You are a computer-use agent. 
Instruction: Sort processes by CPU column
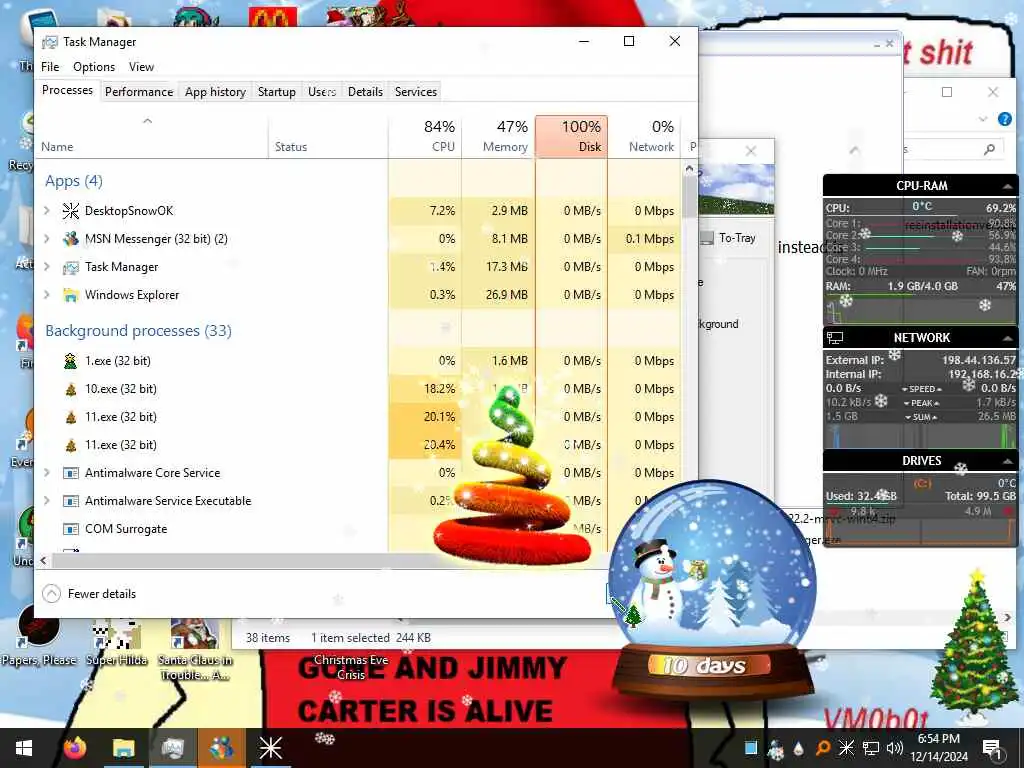point(425,136)
